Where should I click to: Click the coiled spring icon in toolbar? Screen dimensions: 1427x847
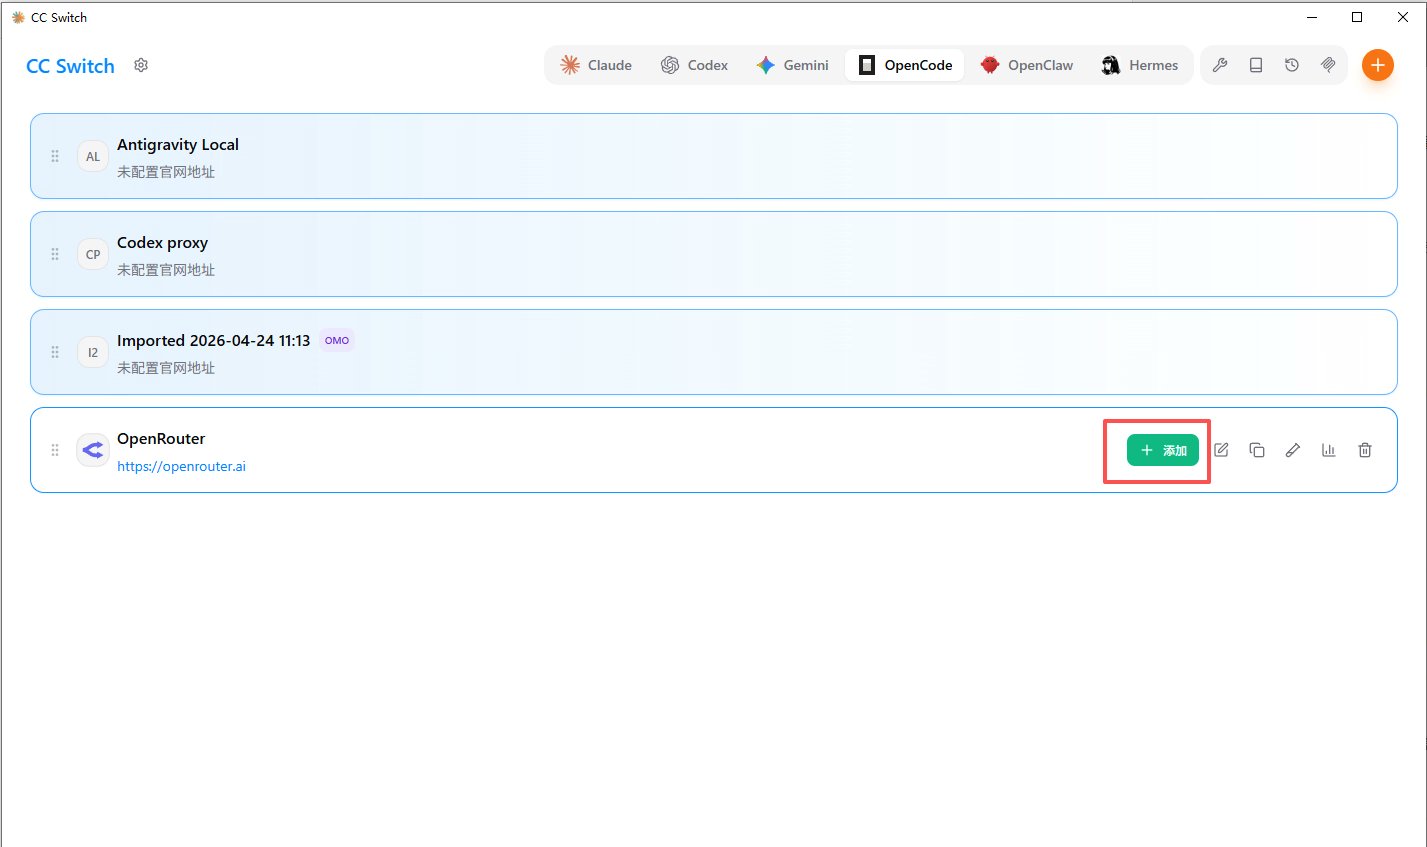1328,65
